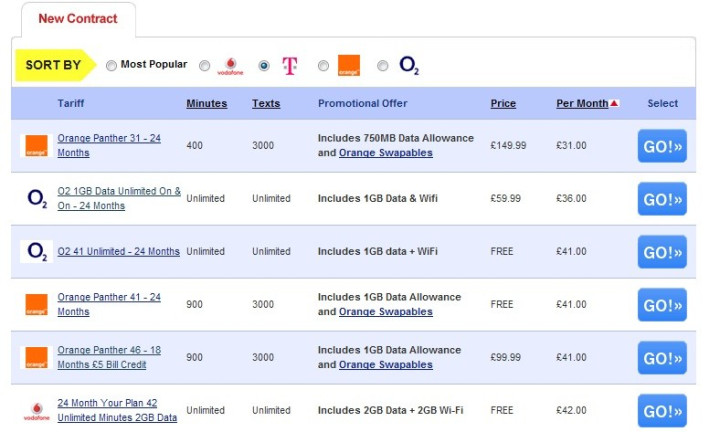Click Orange logo in Panther 46 row
This screenshot has width=720, height=432.
point(36,357)
